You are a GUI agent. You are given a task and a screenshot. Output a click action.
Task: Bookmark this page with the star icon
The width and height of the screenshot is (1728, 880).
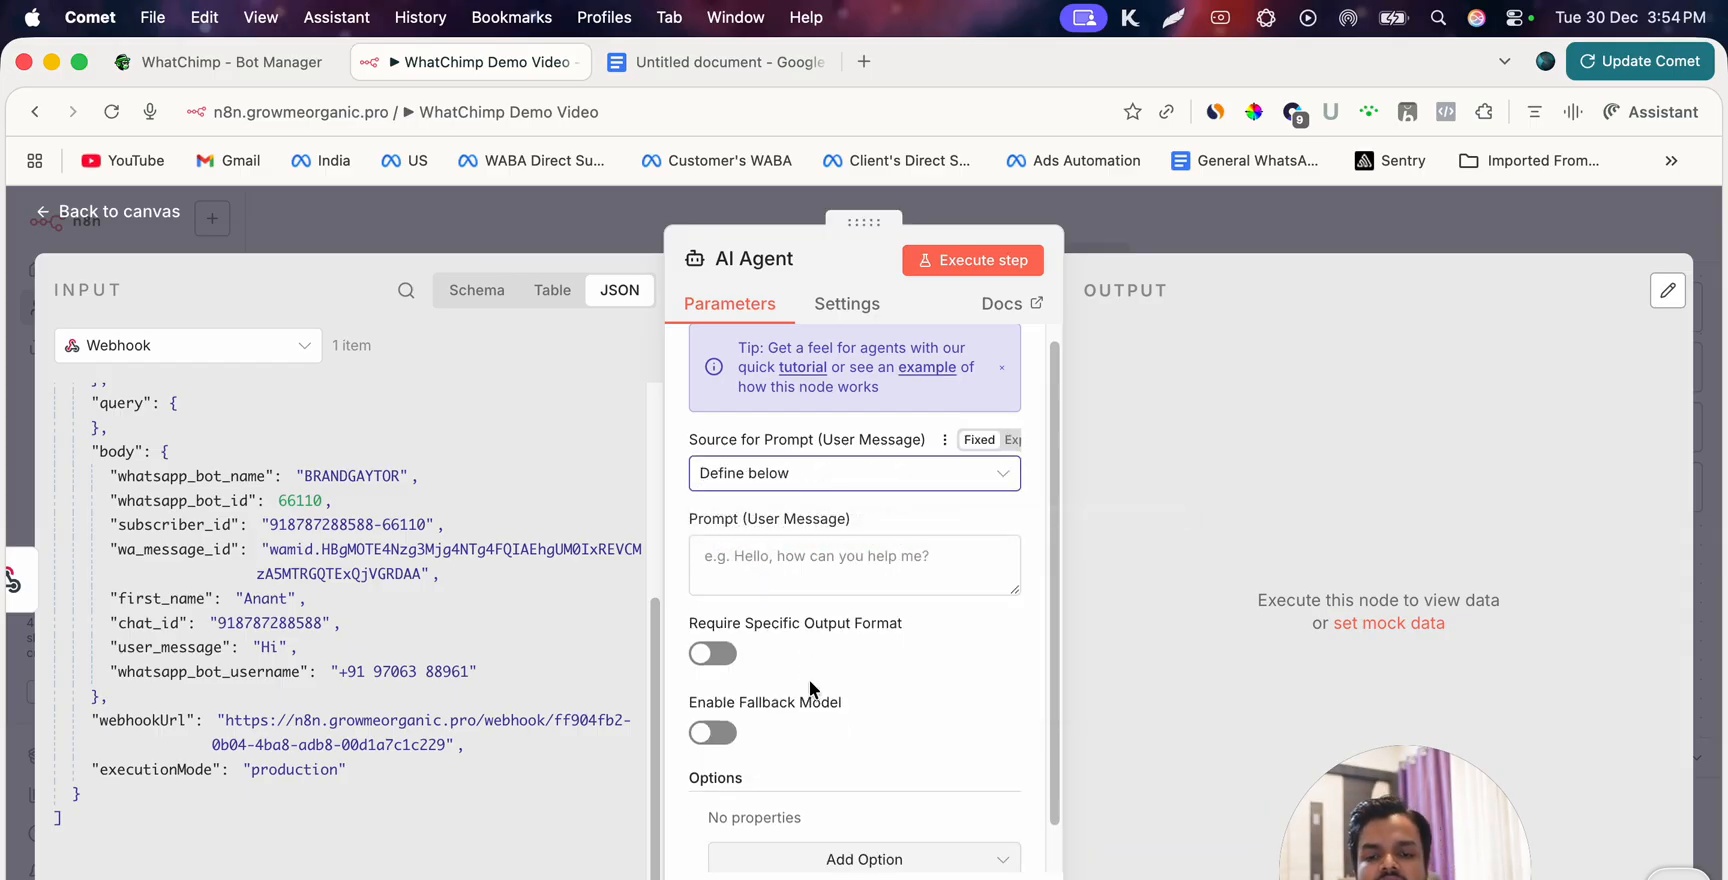[1132, 112]
